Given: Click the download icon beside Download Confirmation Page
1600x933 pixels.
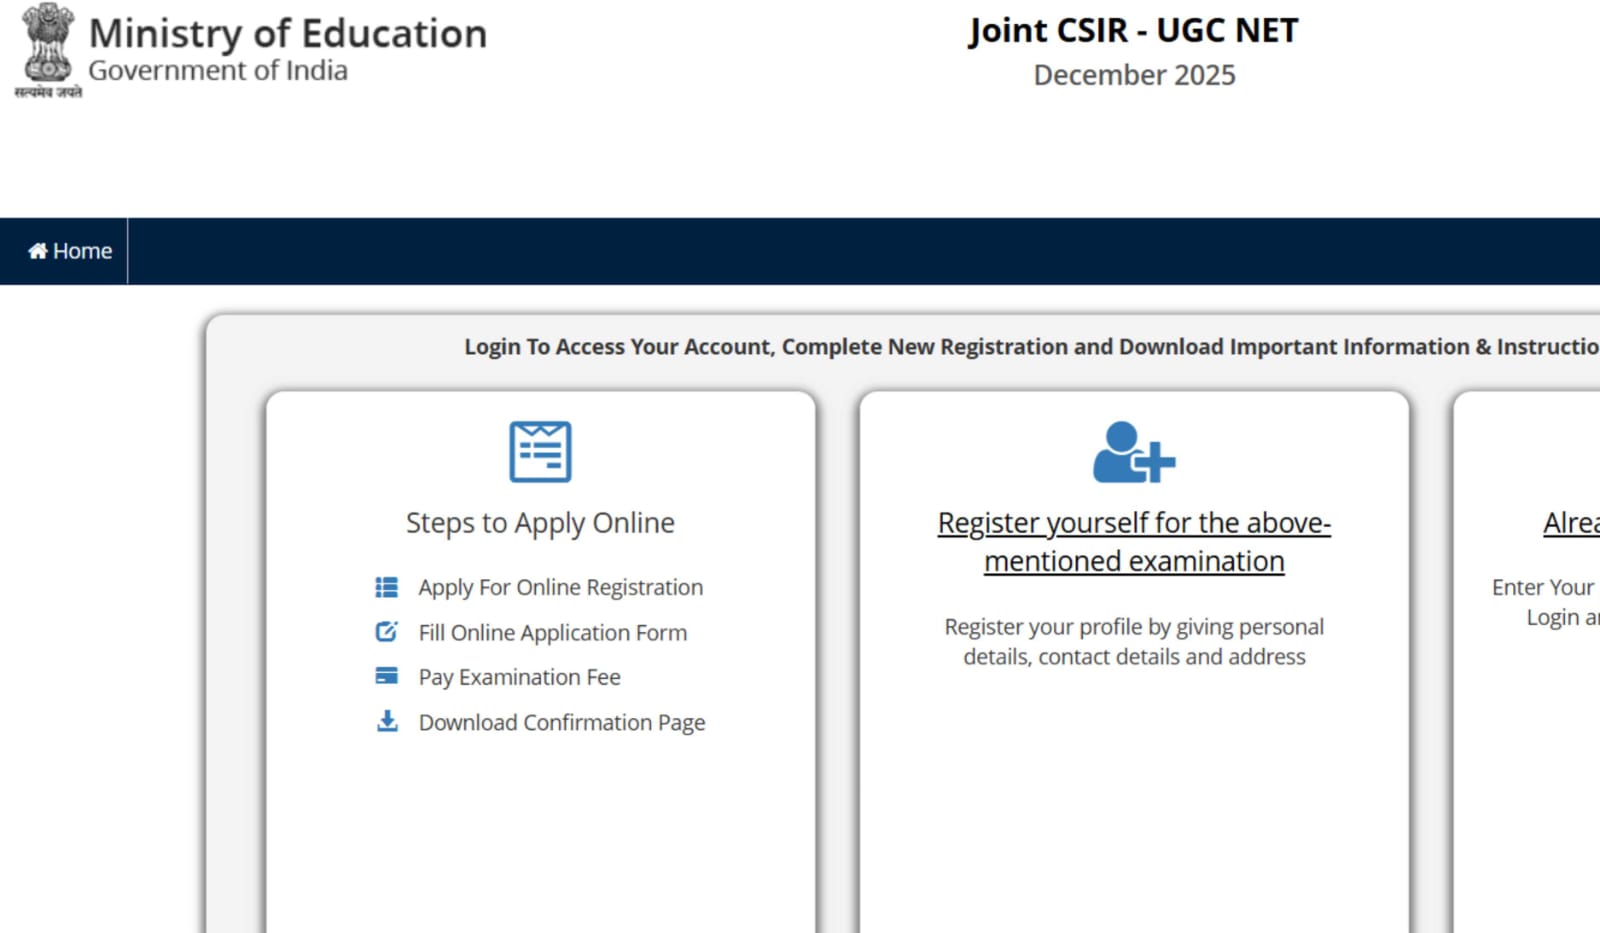Looking at the screenshot, I should pos(387,721).
